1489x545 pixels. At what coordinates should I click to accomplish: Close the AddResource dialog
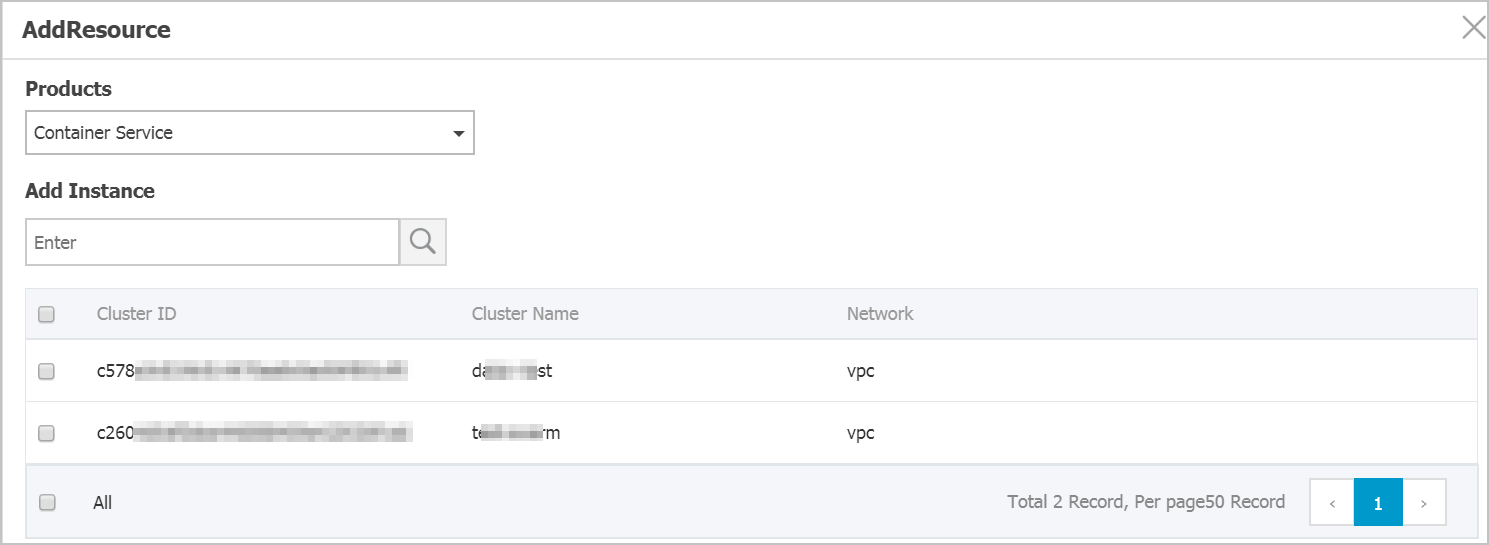point(1473,28)
